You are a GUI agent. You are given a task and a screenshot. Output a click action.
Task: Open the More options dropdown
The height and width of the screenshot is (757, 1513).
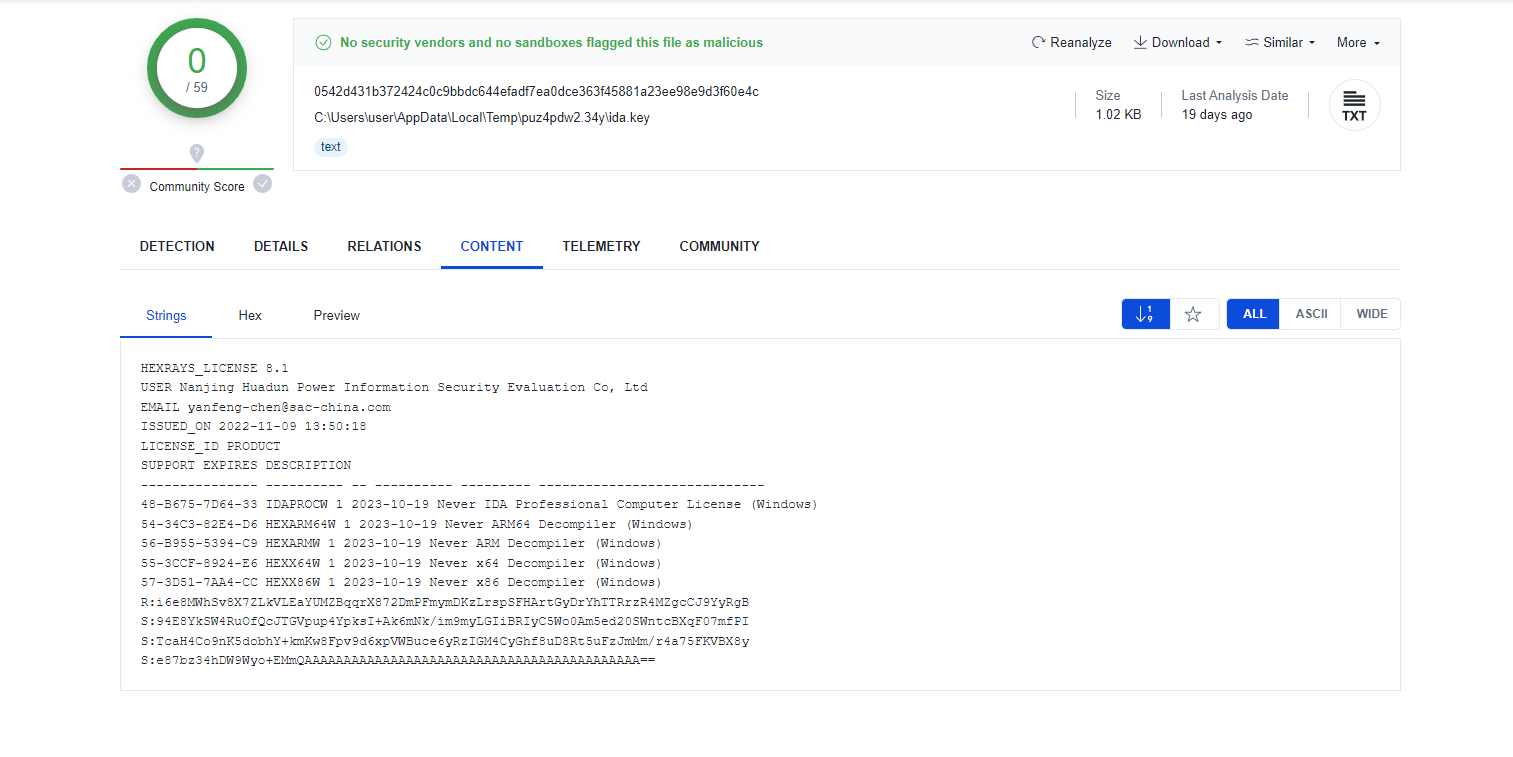click(x=1358, y=43)
